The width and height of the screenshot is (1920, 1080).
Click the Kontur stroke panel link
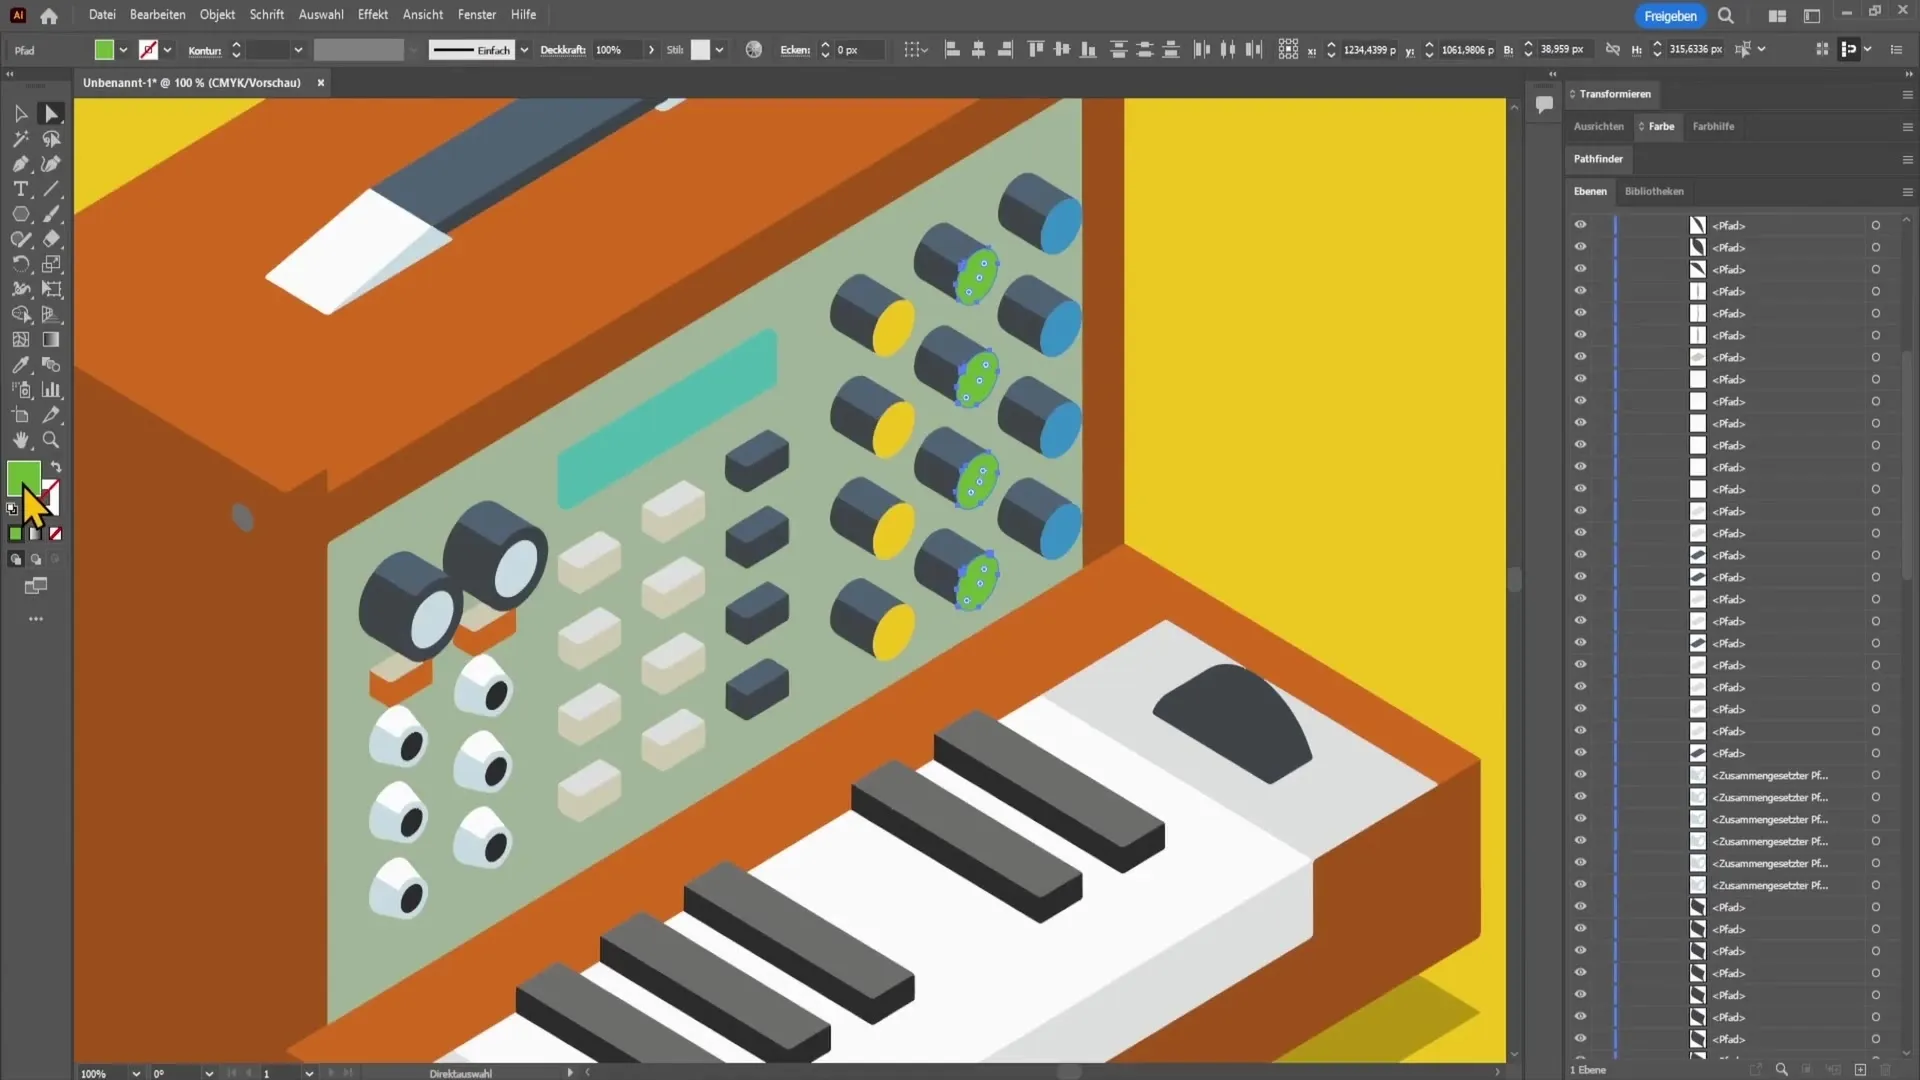[x=205, y=50]
